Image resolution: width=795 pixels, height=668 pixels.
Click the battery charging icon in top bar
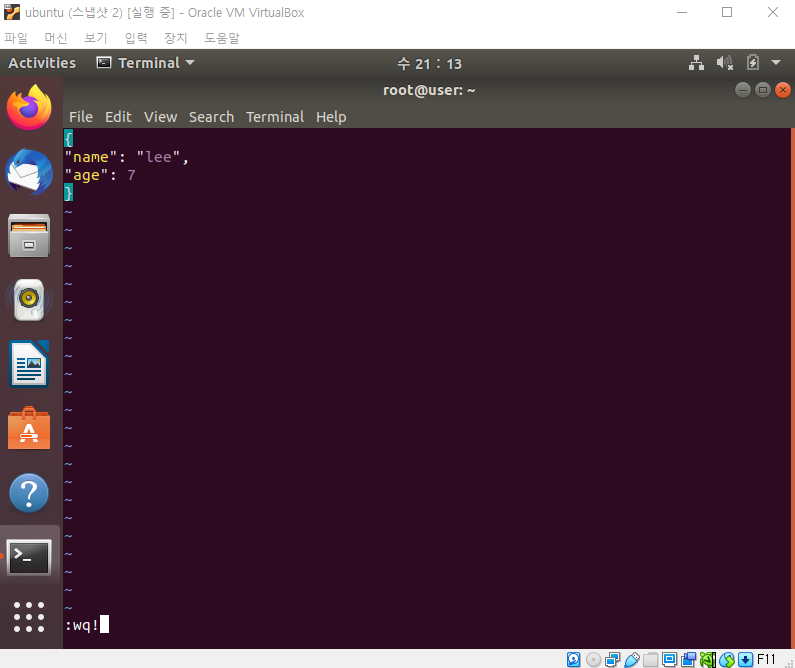point(752,63)
